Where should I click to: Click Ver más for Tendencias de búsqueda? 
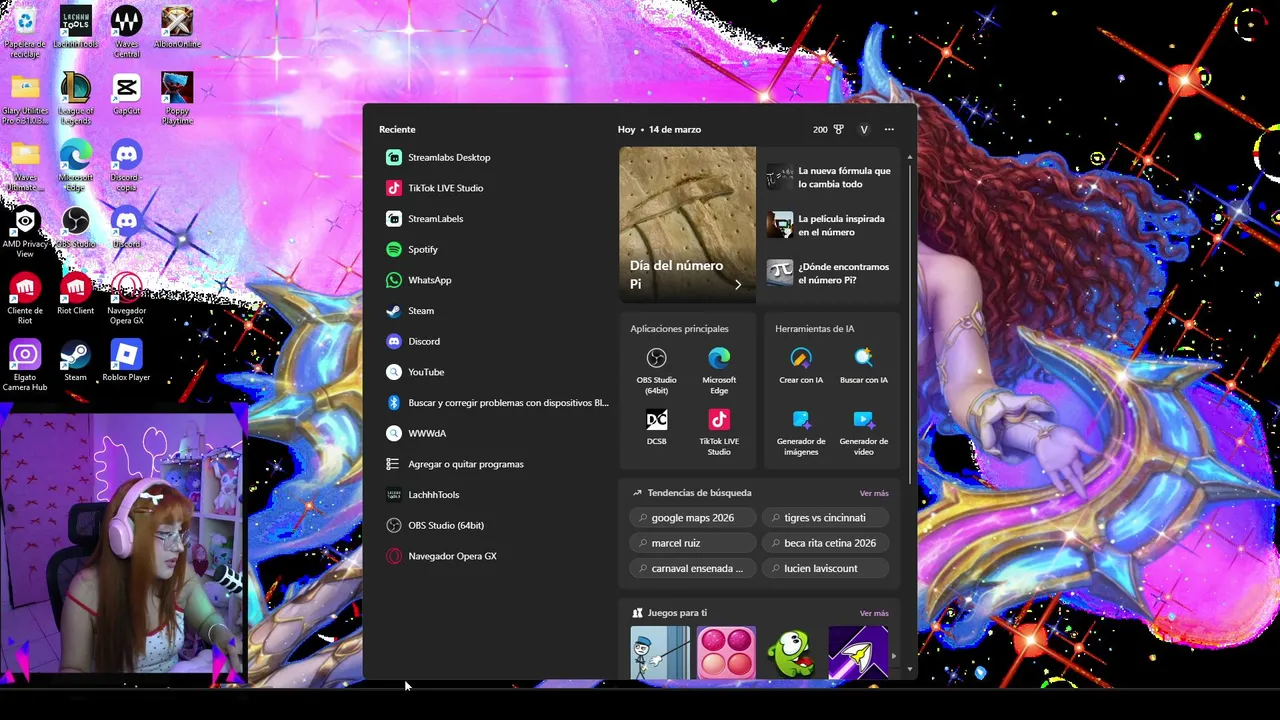click(874, 493)
